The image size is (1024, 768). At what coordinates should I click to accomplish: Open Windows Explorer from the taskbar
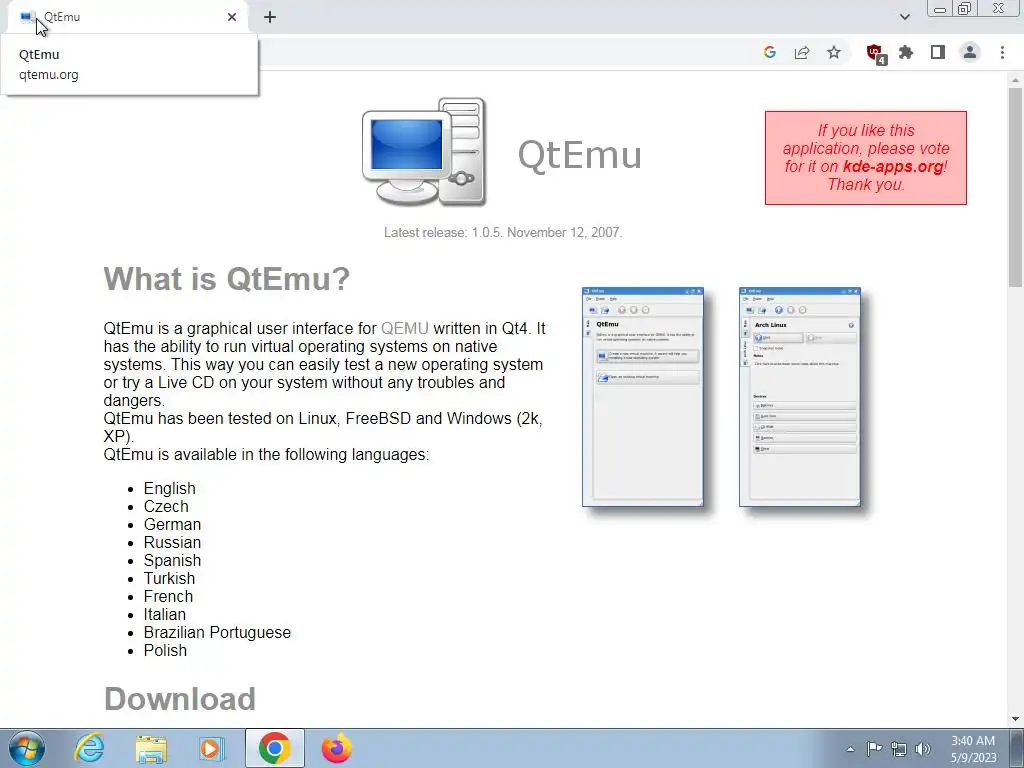pos(151,748)
